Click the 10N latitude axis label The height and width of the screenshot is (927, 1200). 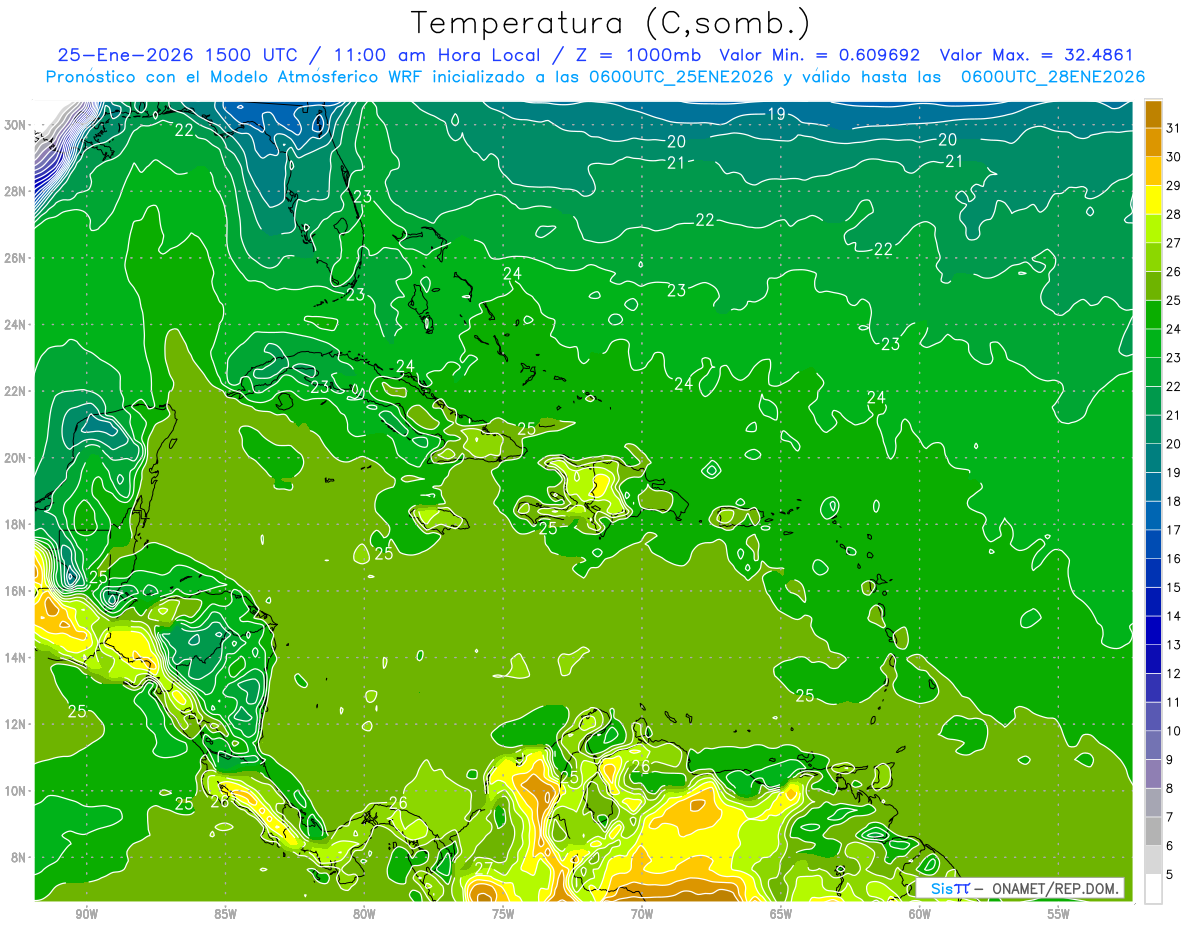[x=16, y=791]
